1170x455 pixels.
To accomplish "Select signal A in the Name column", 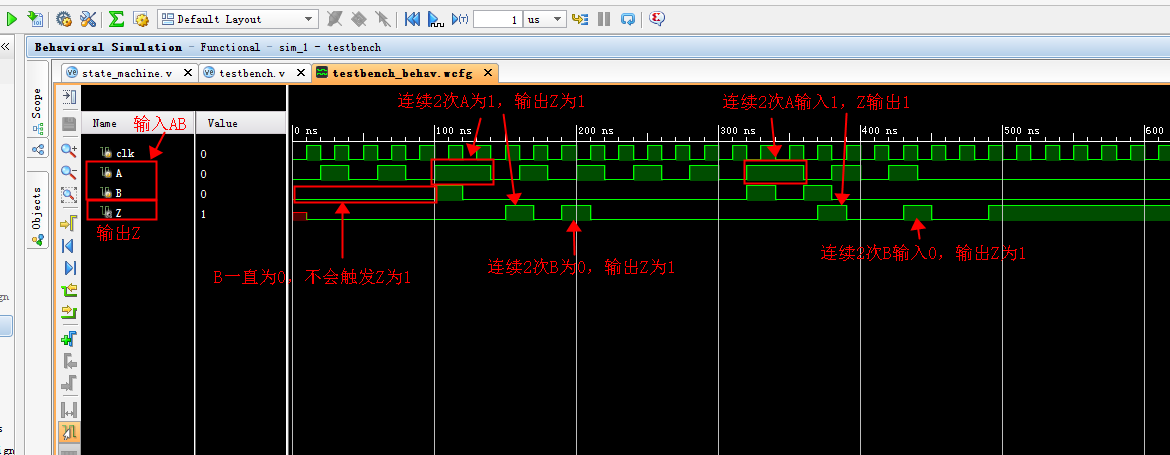I will pyautogui.click(x=119, y=173).
